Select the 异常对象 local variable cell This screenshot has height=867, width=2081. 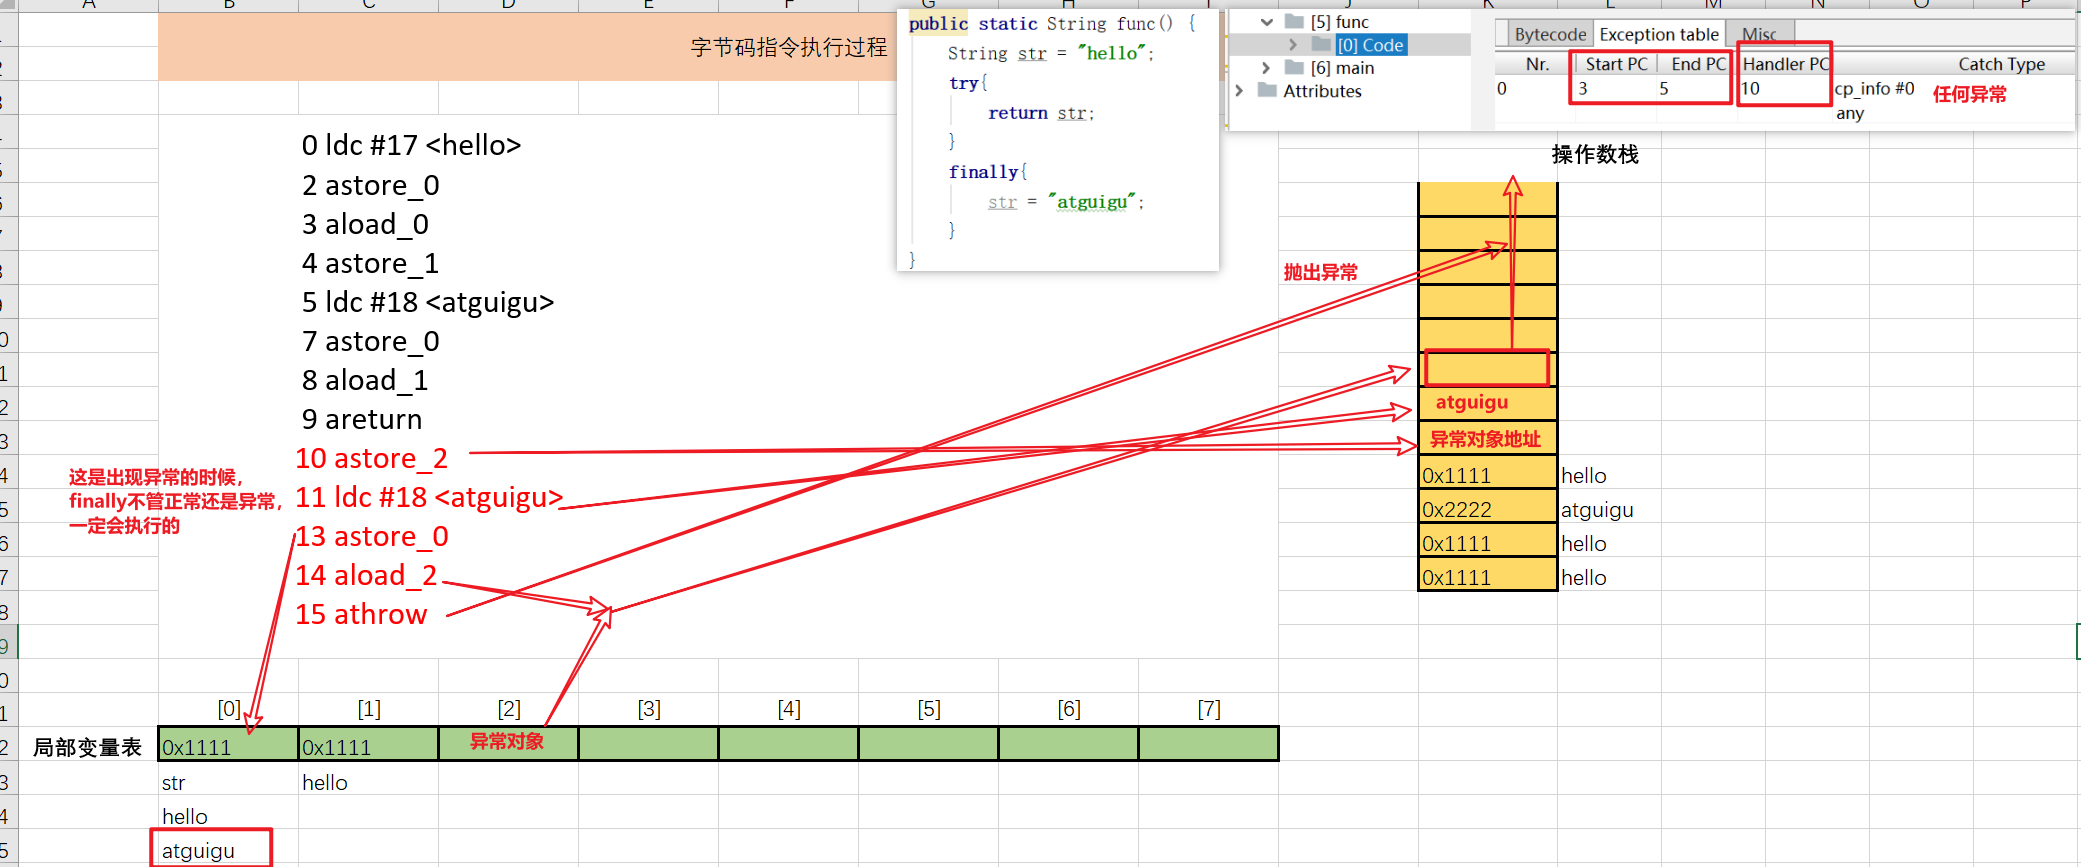[508, 743]
